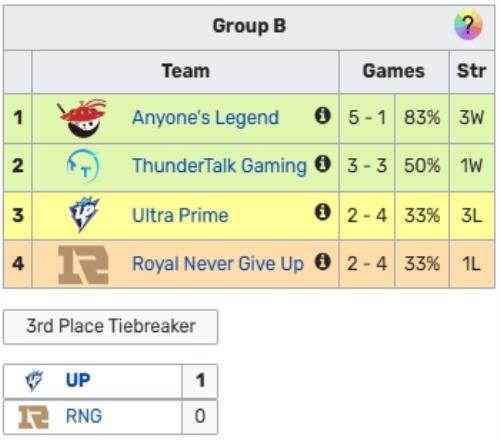Screen dimensions: 500x440
Task: Click the Royal Never Give Up logo
Action: [x=83, y=265]
